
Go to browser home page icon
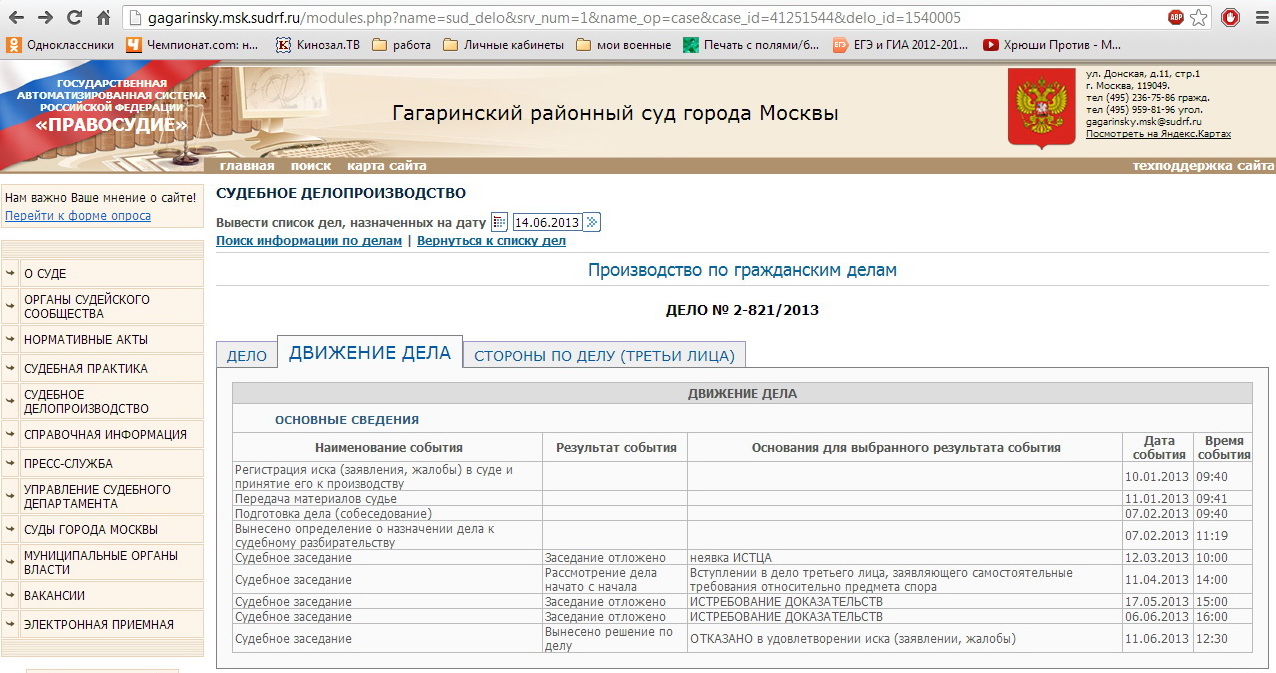click(103, 18)
